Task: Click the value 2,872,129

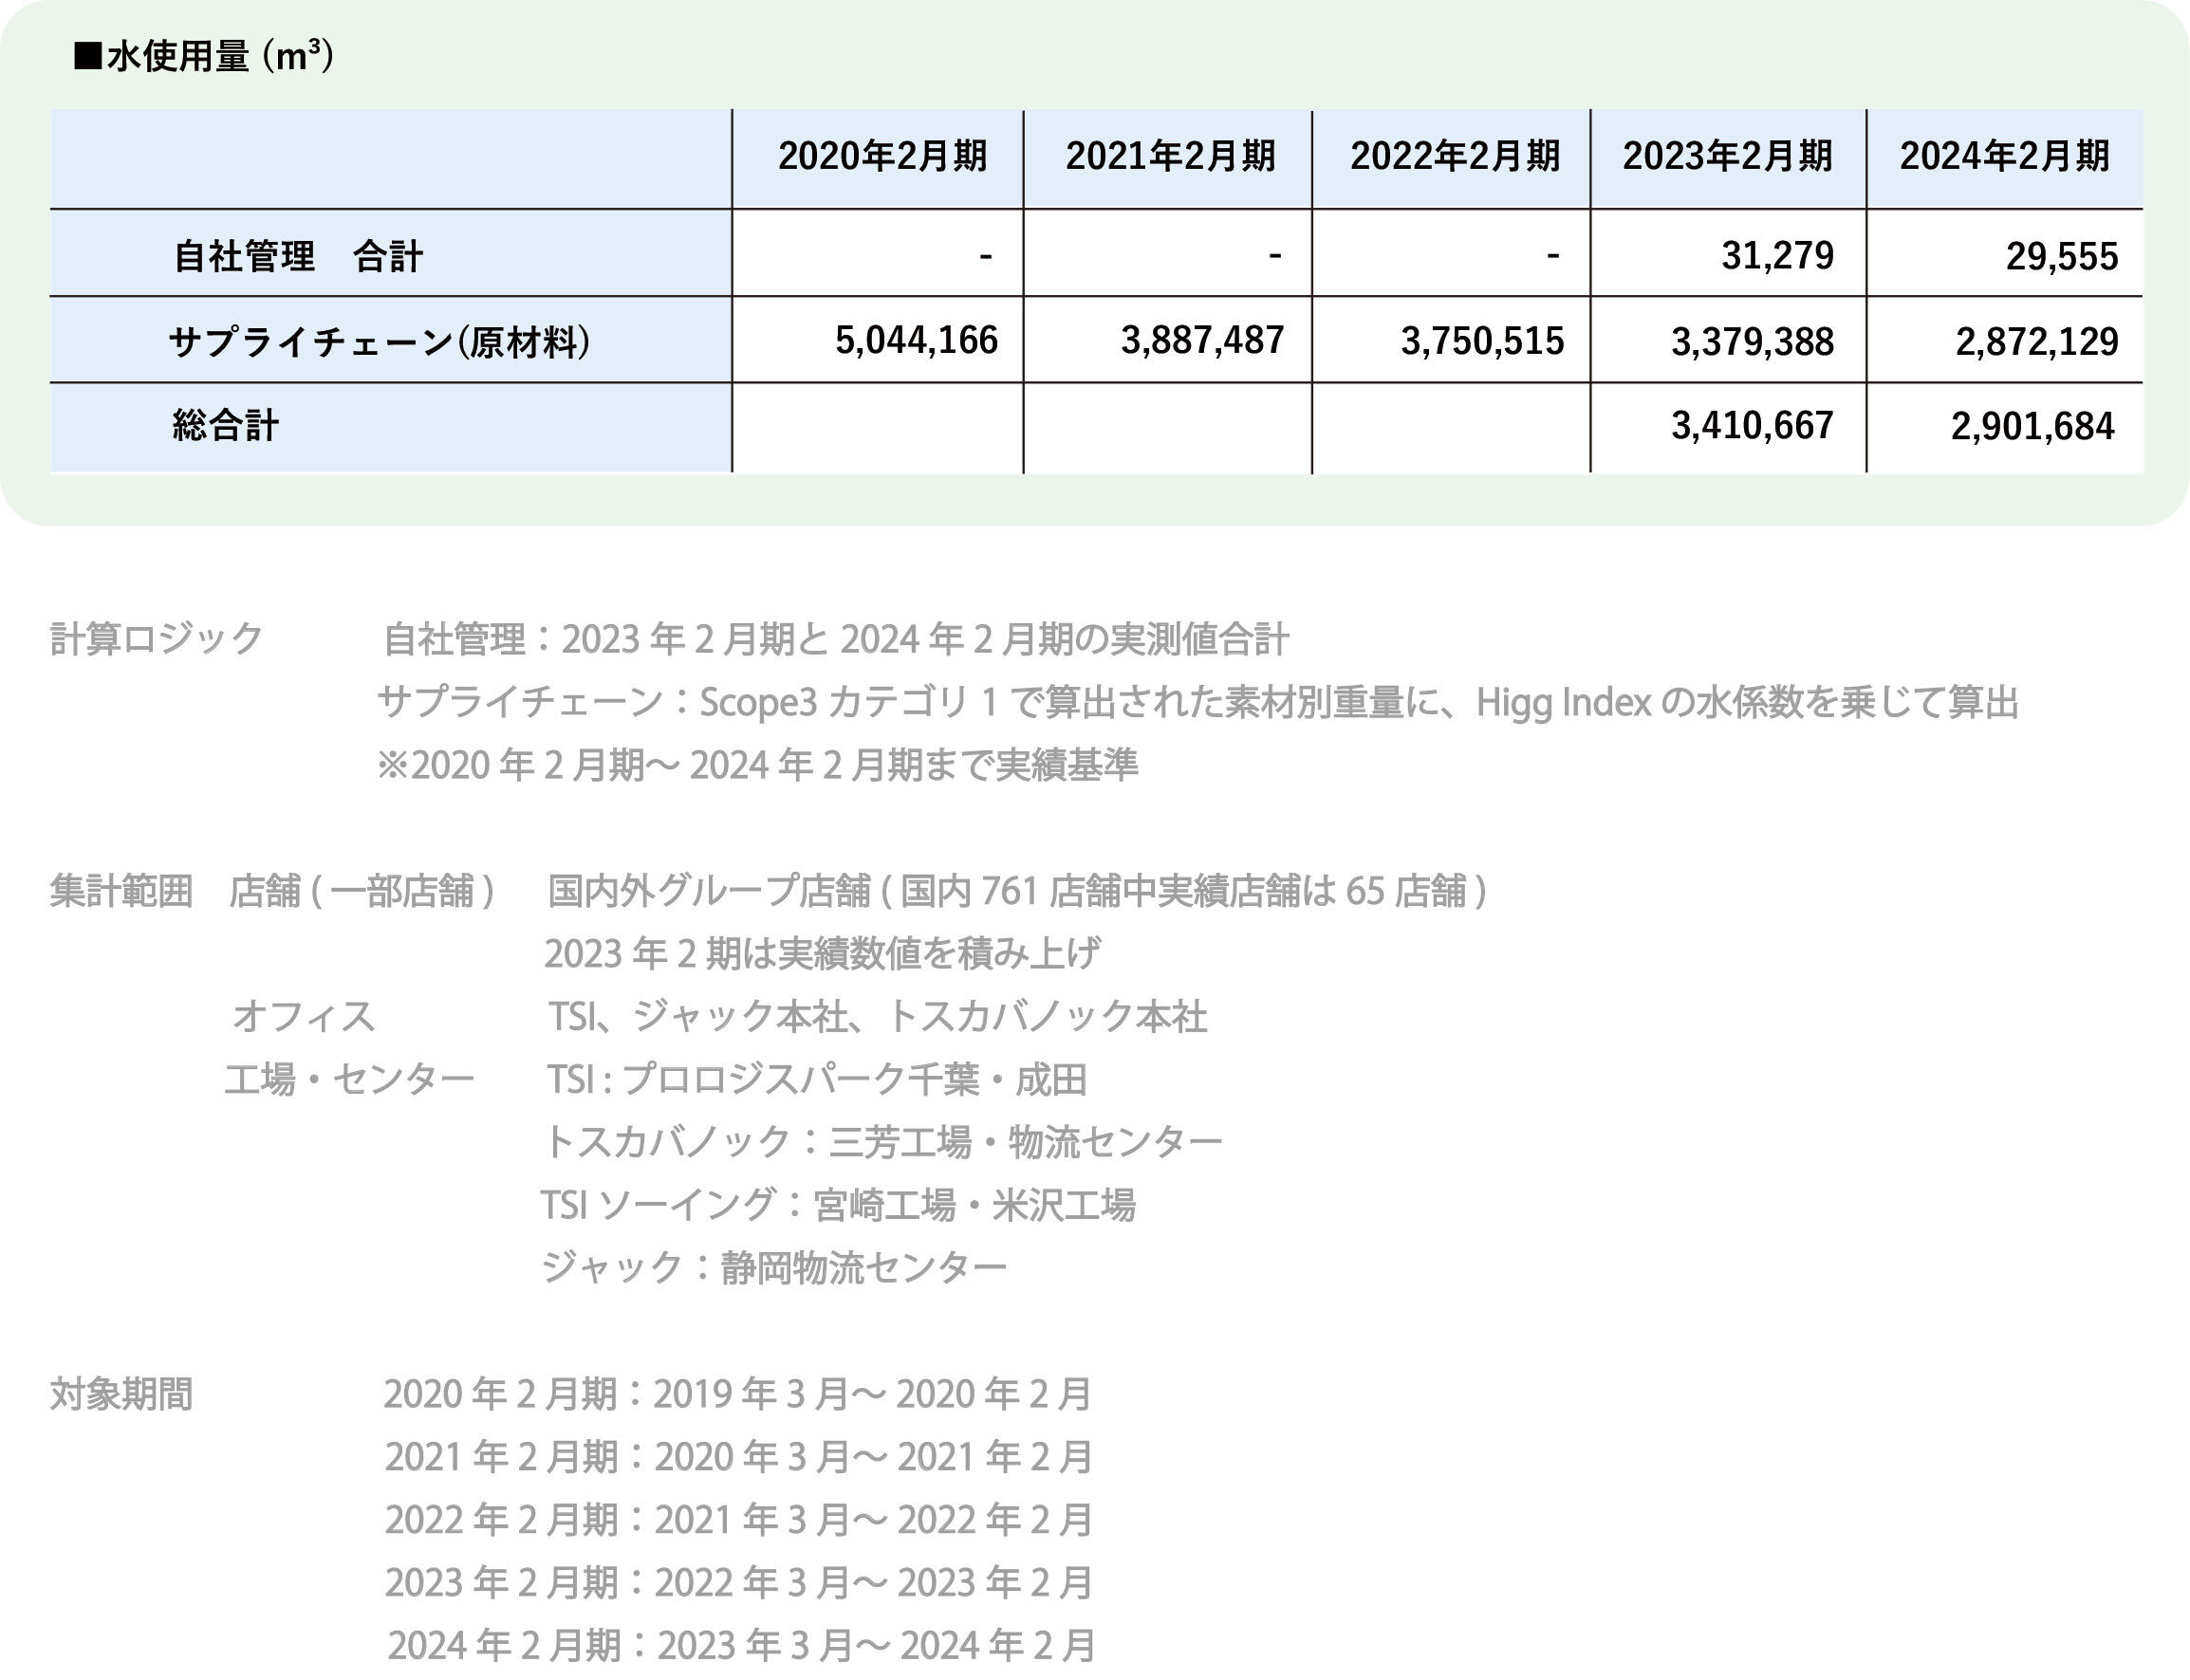Action: tap(2037, 342)
